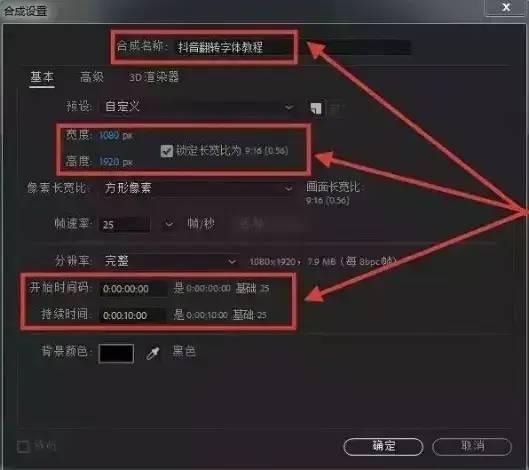The width and height of the screenshot is (529, 470).
Task: Confirm with the 确定 button
Action: (383, 446)
